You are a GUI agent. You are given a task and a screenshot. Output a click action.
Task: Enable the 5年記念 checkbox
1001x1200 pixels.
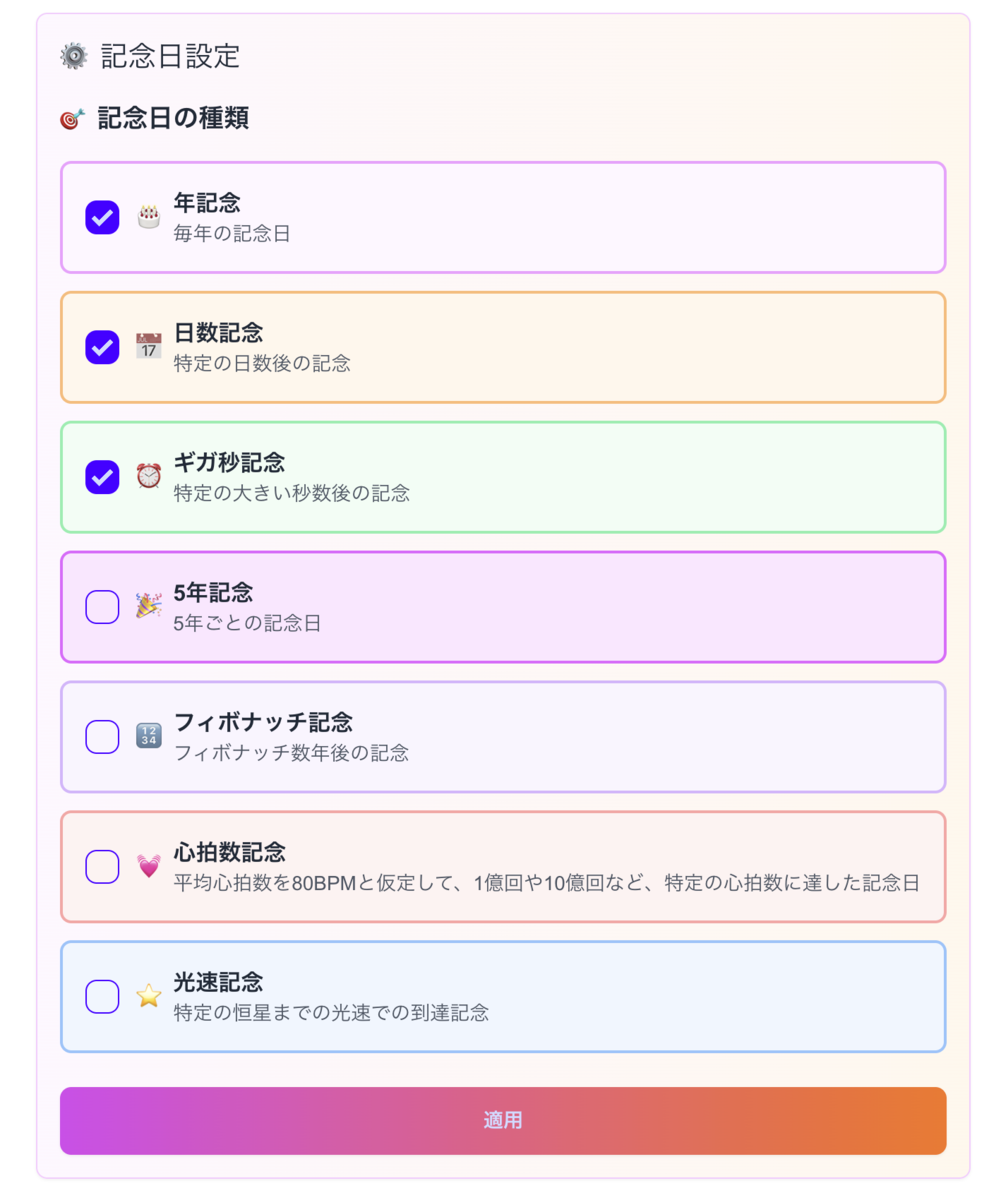102,607
